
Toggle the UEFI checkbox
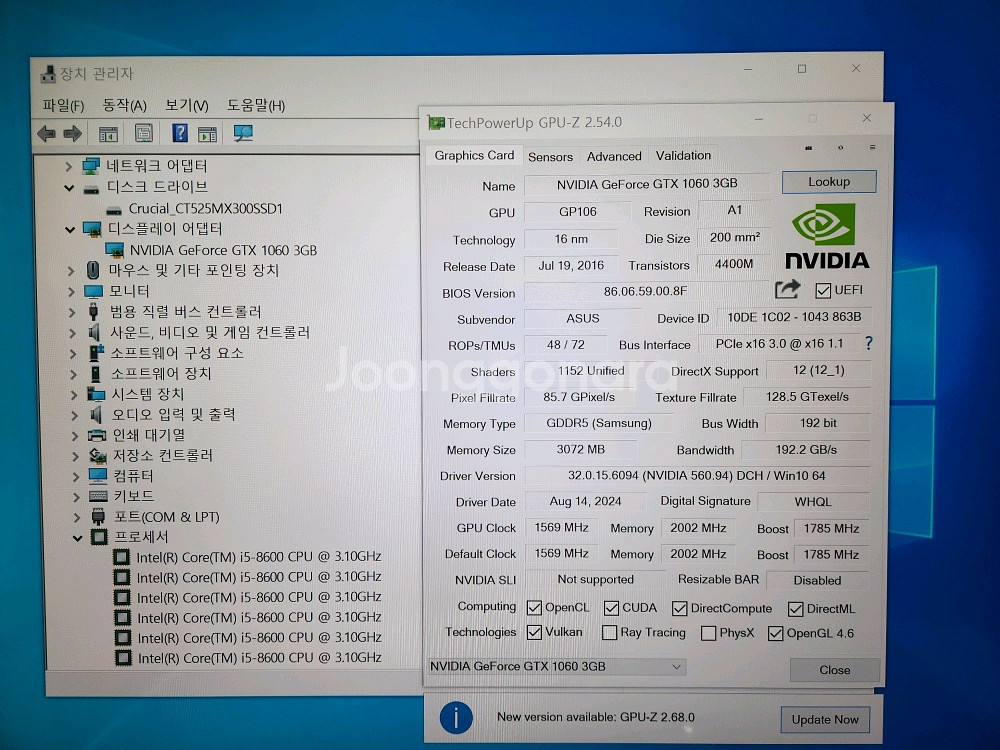823,291
